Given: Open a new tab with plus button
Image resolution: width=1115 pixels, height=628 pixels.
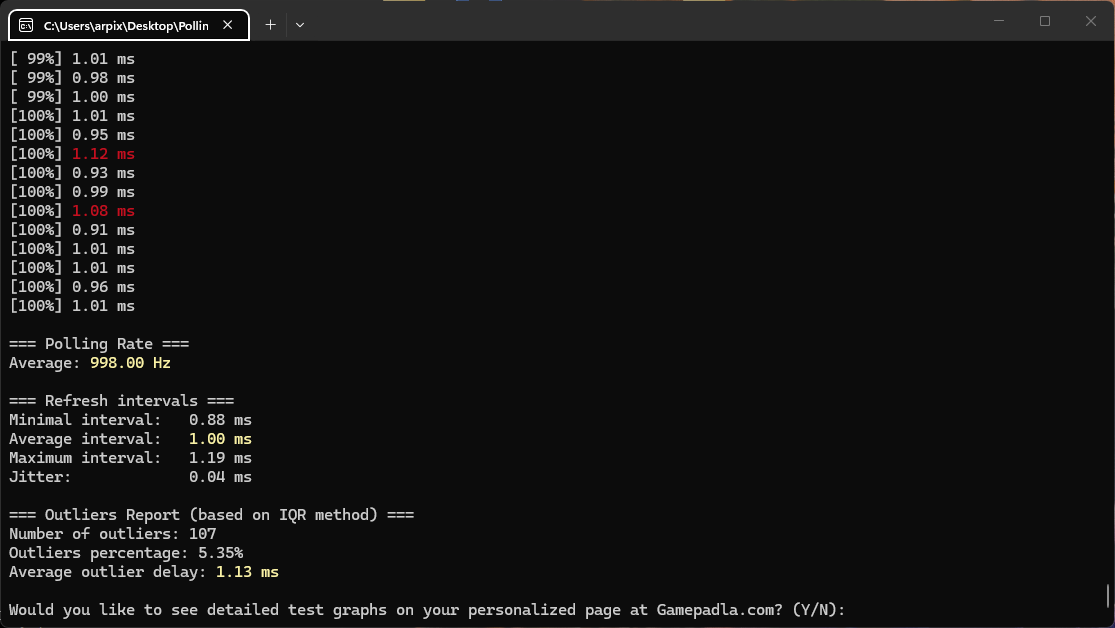Looking at the screenshot, I should pyautogui.click(x=270, y=25).
